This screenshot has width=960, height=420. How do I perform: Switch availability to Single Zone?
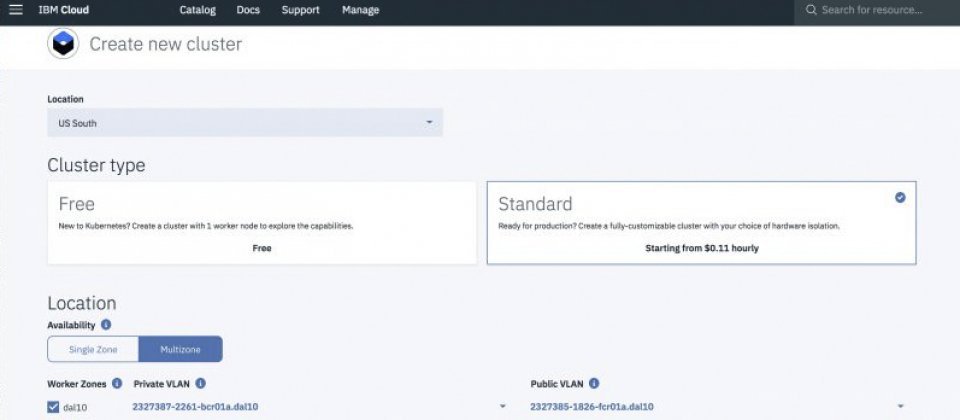click(93, 349)
